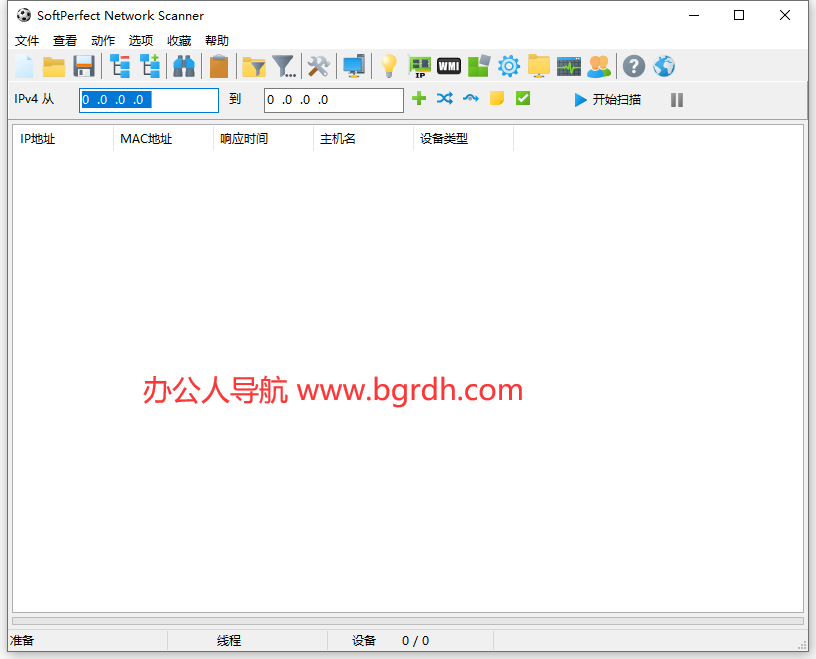Click the light bulb icon
Viewport: 816px width, 659px height.
click(x=389, y=67)
